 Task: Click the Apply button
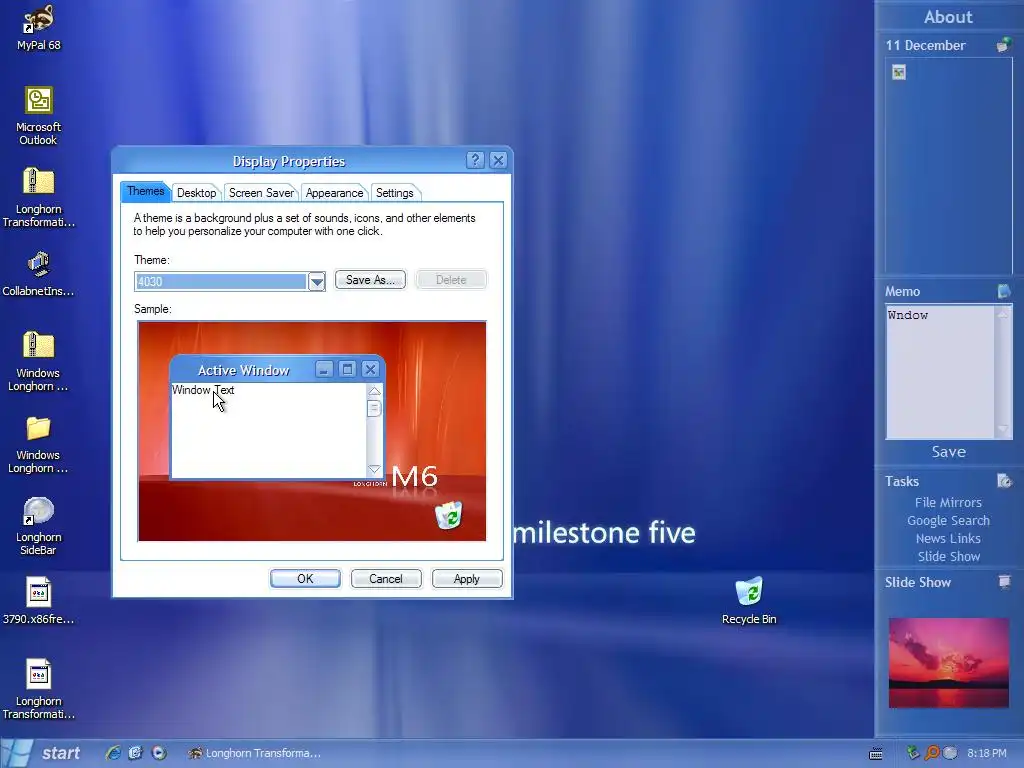tap(467, 579)
